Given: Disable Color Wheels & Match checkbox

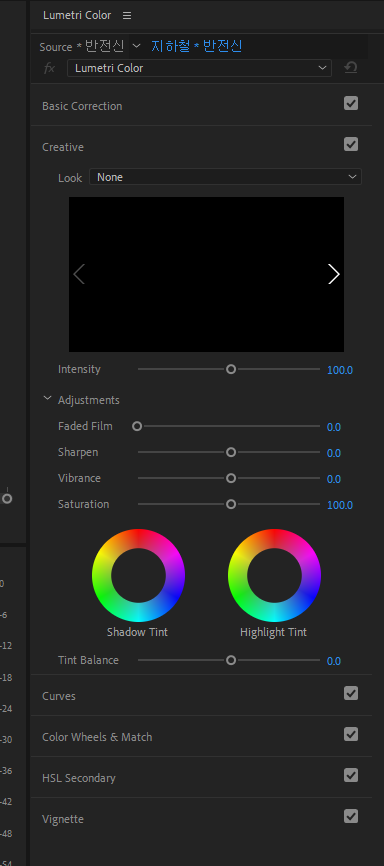Looking at the screenshot, I should tap(351, 734).
